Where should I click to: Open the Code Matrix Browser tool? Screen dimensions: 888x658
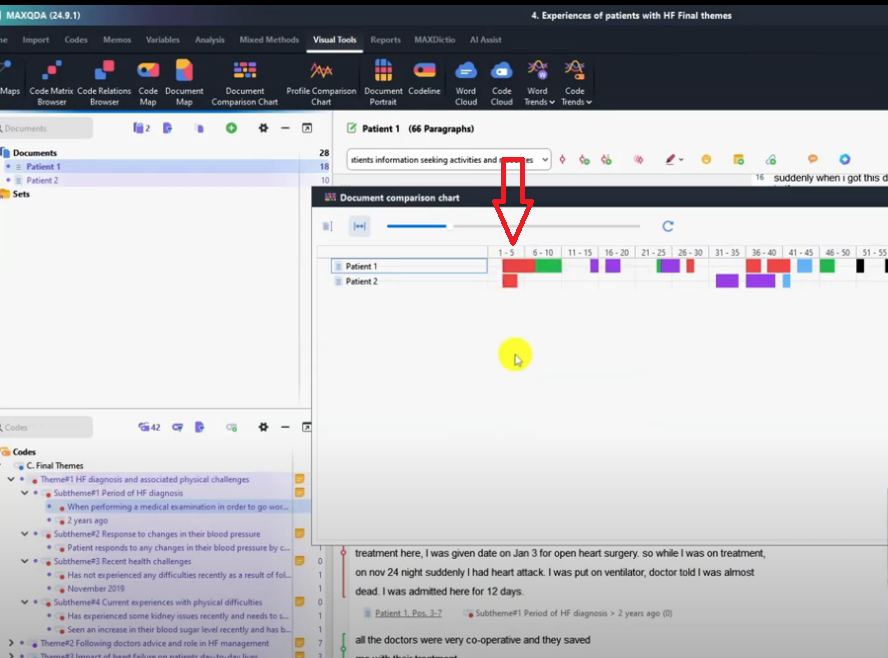coord(51,83)
